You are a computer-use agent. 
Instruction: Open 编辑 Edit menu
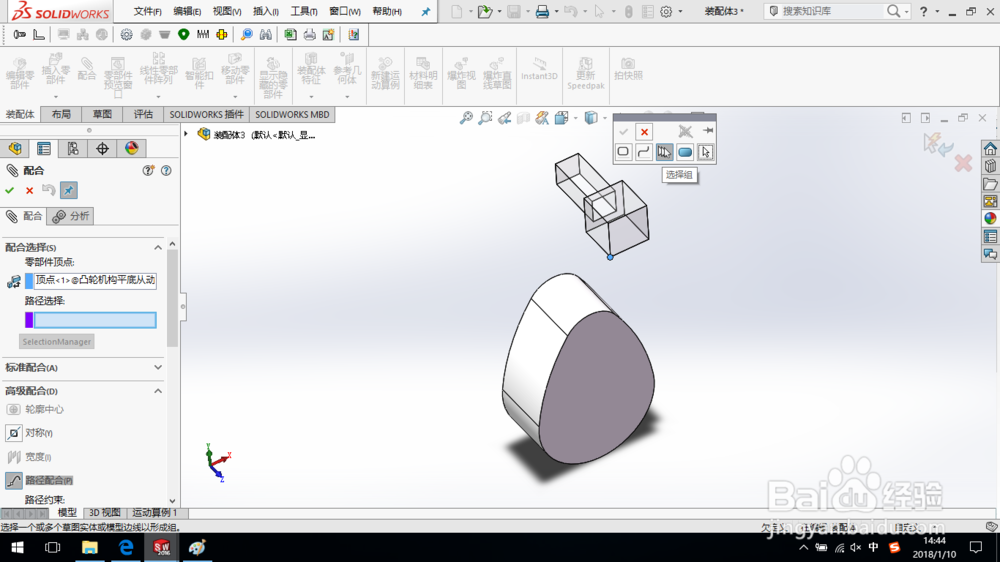187,11
